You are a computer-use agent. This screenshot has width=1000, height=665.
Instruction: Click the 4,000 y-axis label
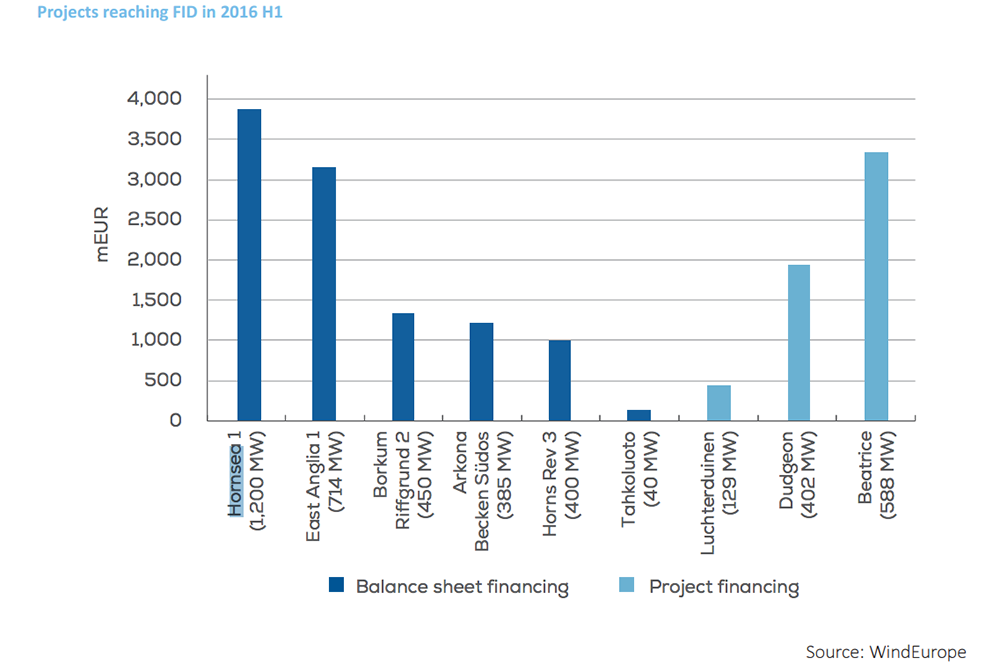click(x=154, y=98)
